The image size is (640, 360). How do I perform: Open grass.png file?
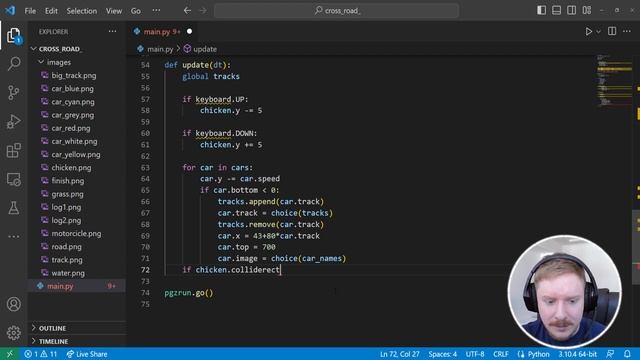(67, 194)
